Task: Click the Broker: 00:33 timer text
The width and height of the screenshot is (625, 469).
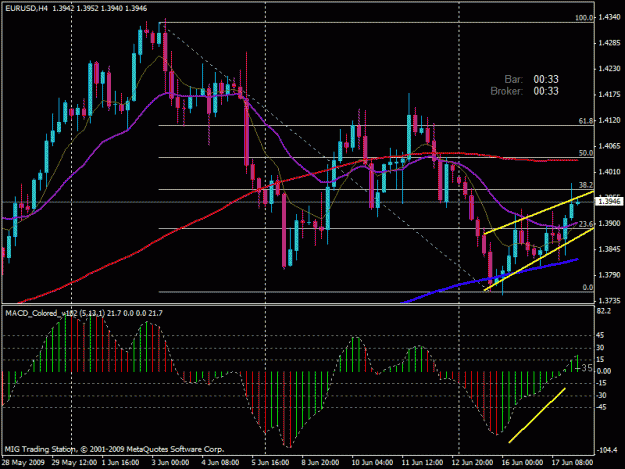Action: point(525,91)
